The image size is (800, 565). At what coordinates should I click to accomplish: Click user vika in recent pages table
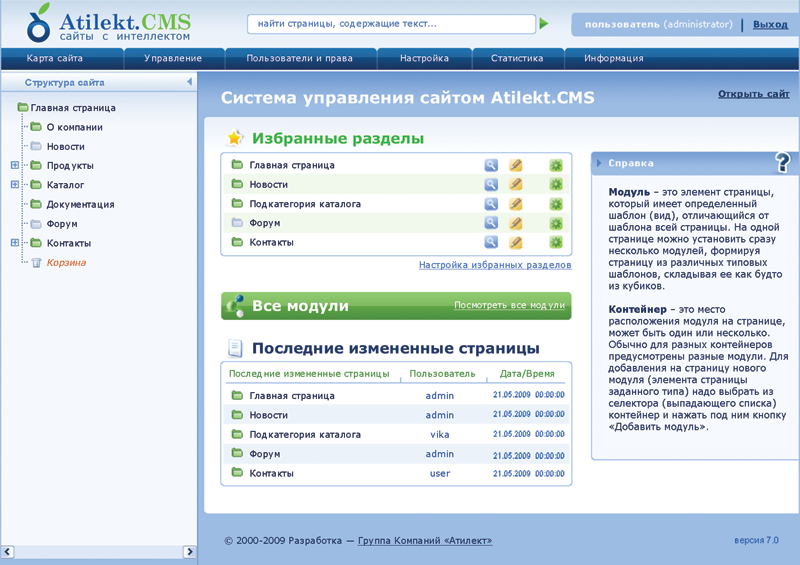click(440, 434)
